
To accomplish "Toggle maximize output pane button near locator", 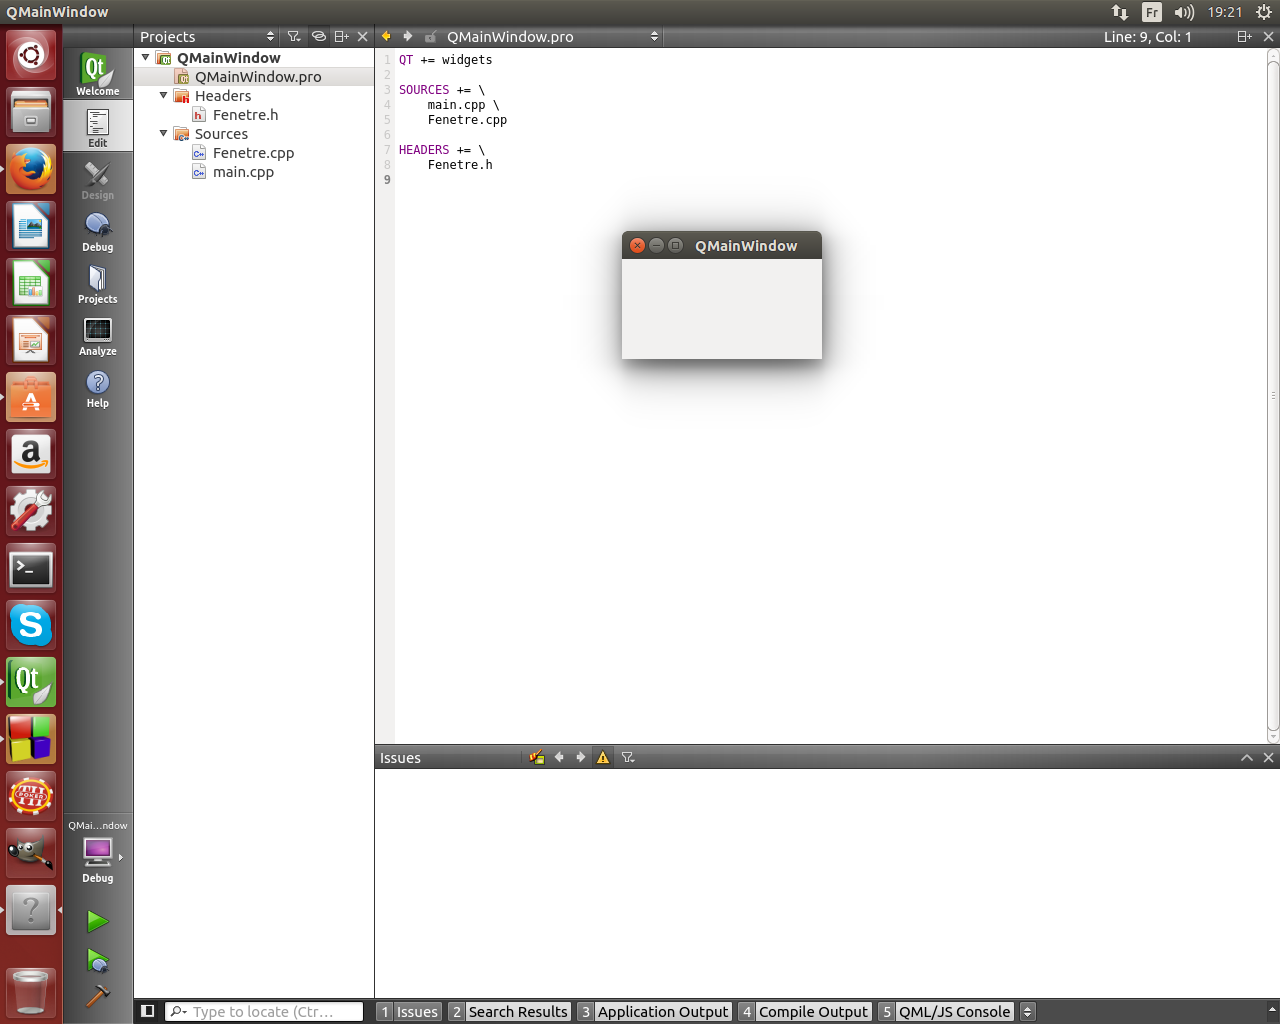I will [148, 1011].
